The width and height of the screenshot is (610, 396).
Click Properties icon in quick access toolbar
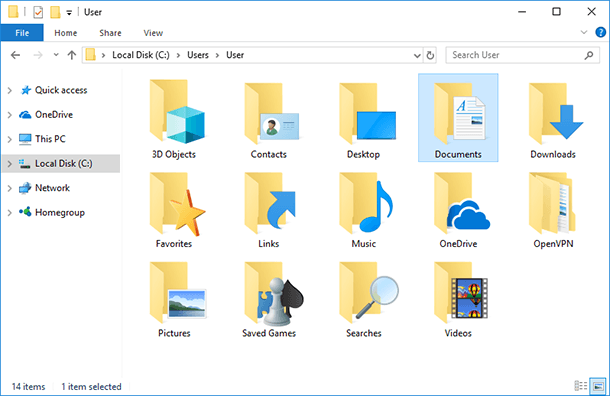38,12
